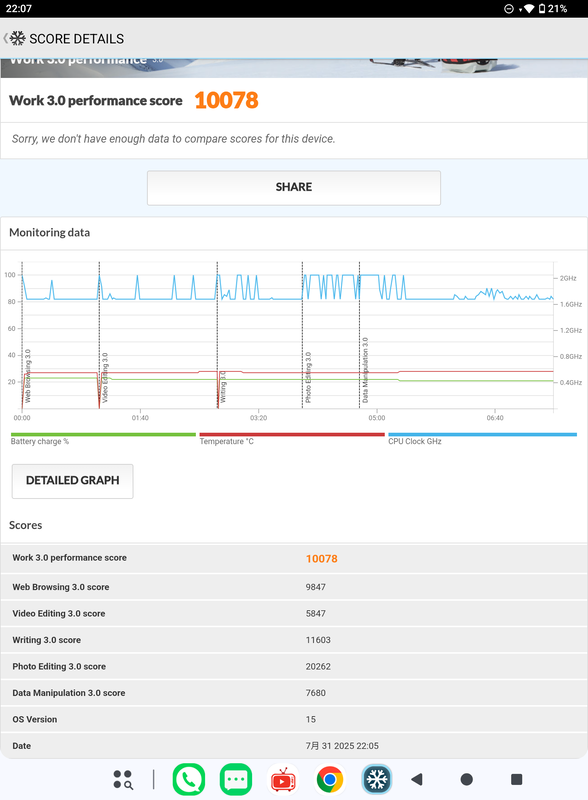Tap the 'Sorry, we don't have enough data' message

[x=174, y=139]
